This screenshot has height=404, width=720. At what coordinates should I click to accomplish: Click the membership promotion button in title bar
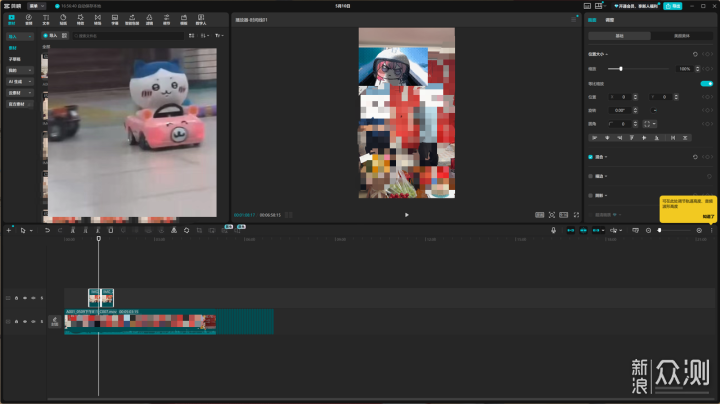(636, 6)
